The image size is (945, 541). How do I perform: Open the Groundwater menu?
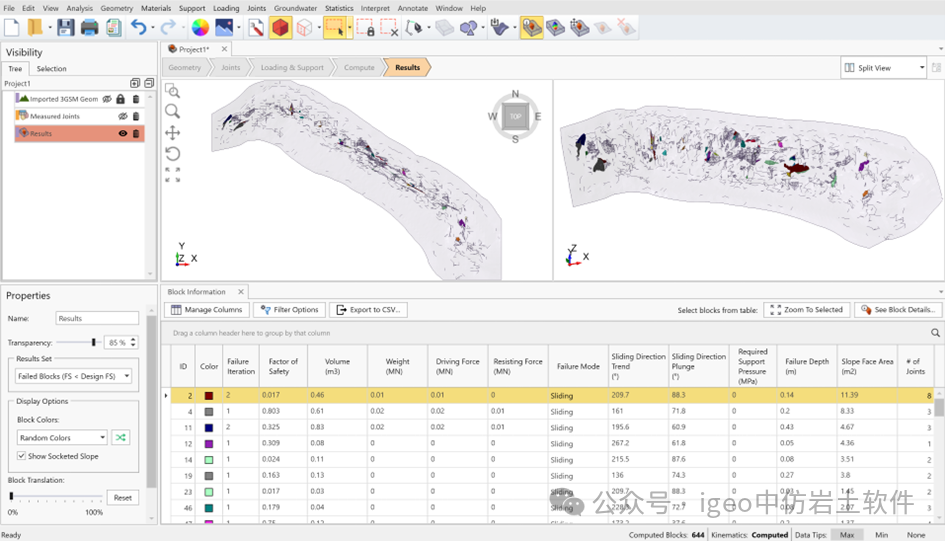point(295,8)
